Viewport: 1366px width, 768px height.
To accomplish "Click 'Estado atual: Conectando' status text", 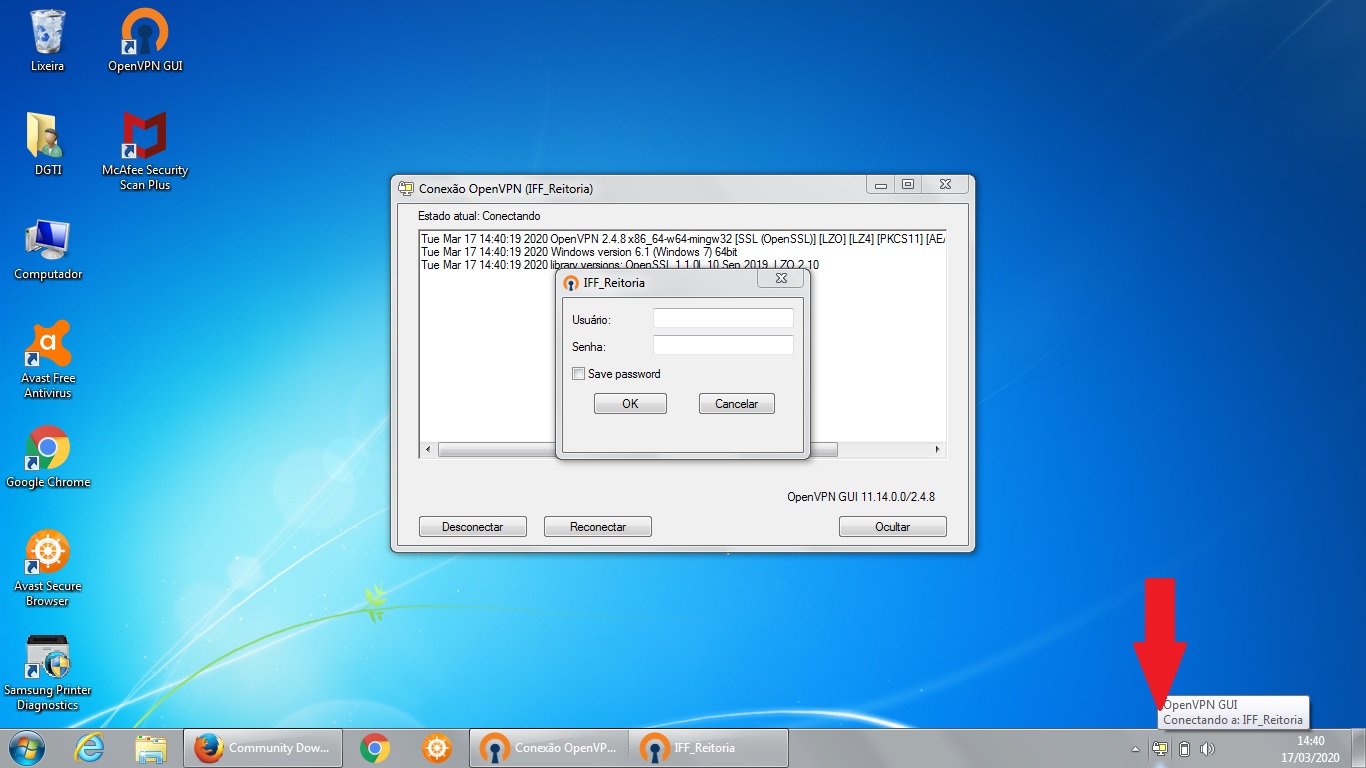I will pyautogui.click(x=479, y=216).
